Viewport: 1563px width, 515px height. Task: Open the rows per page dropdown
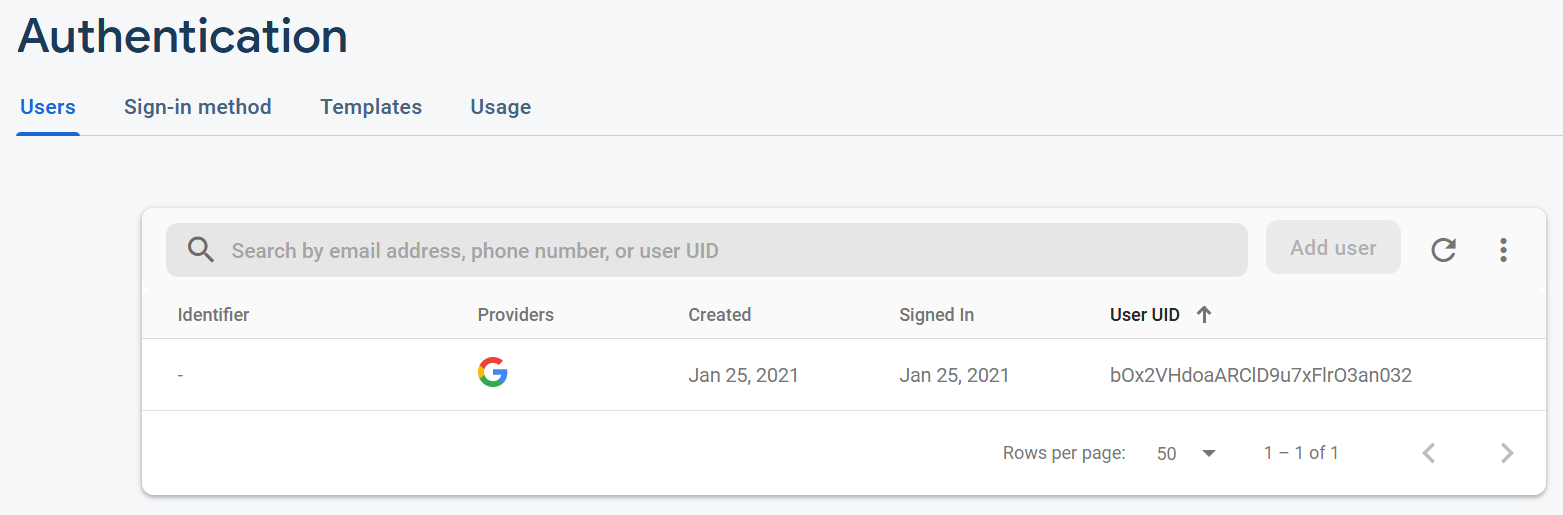point(1186,453)
